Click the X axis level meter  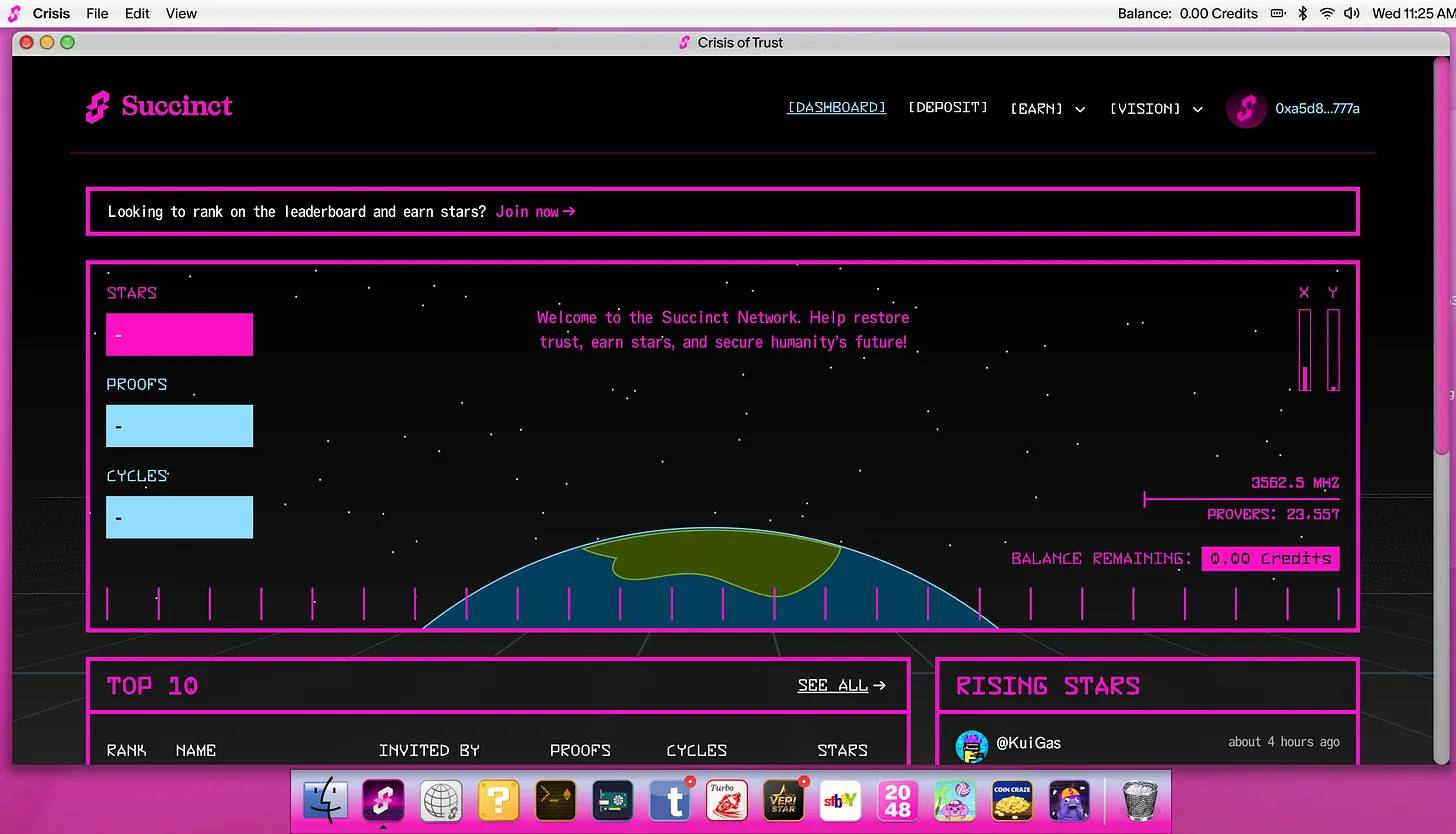pos(1304,349)
